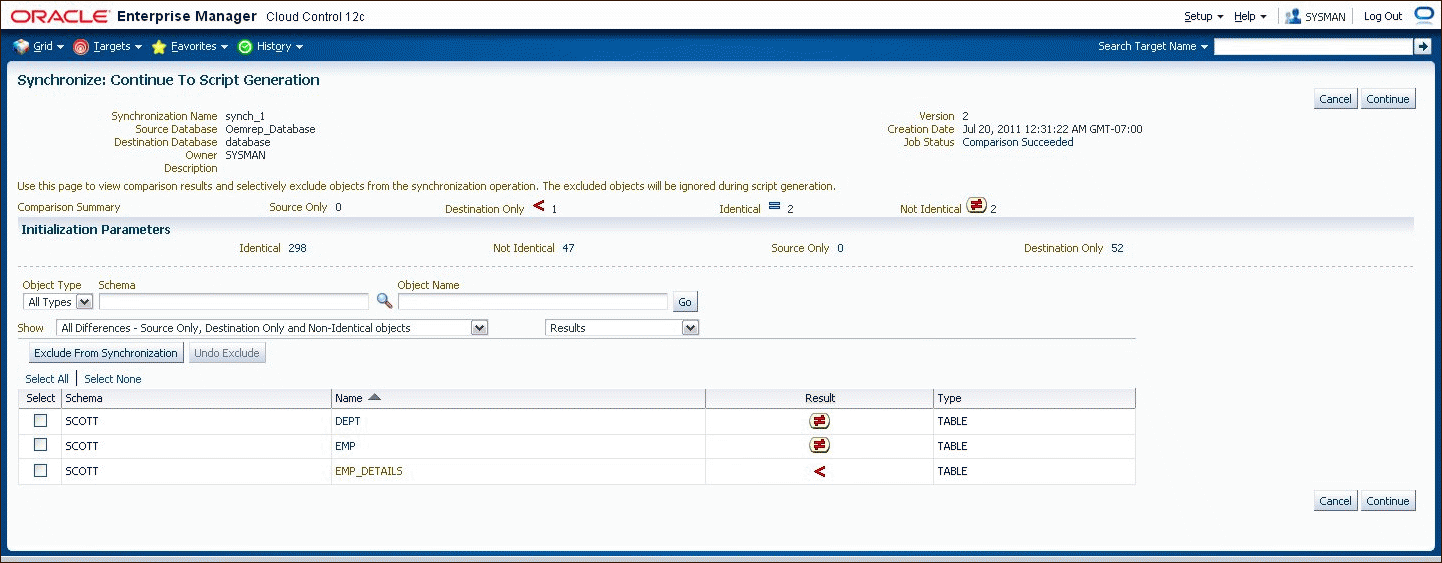Click the Favorites star icon

tap(159, 46)
